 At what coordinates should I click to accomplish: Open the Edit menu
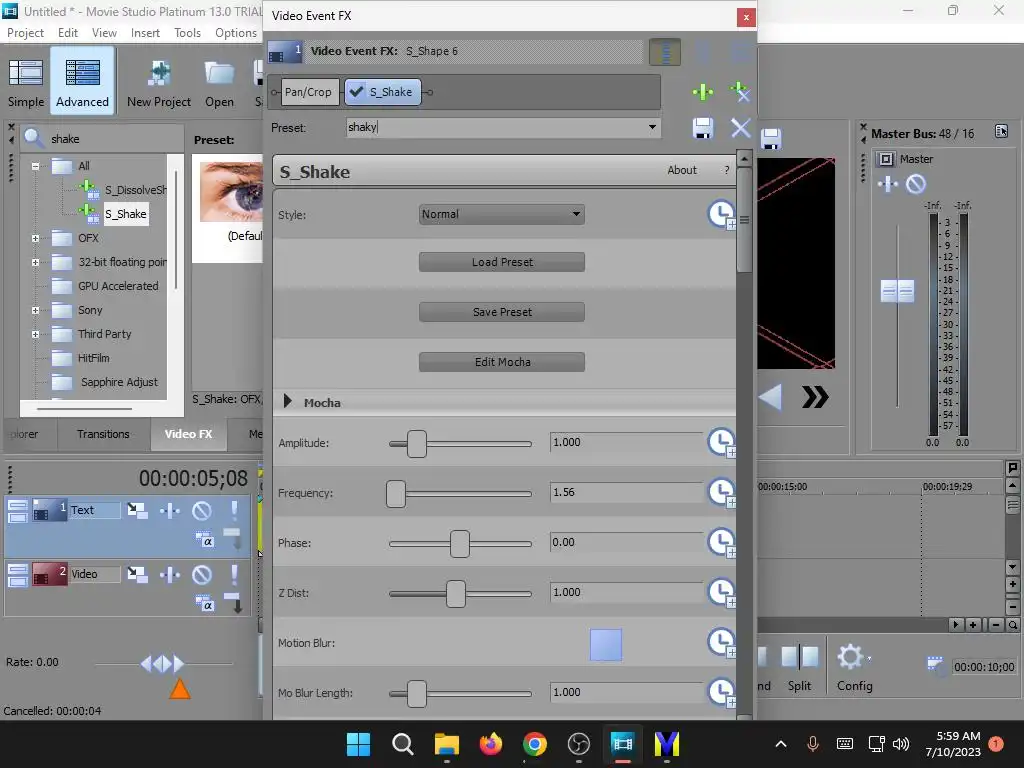pos(67,33)
